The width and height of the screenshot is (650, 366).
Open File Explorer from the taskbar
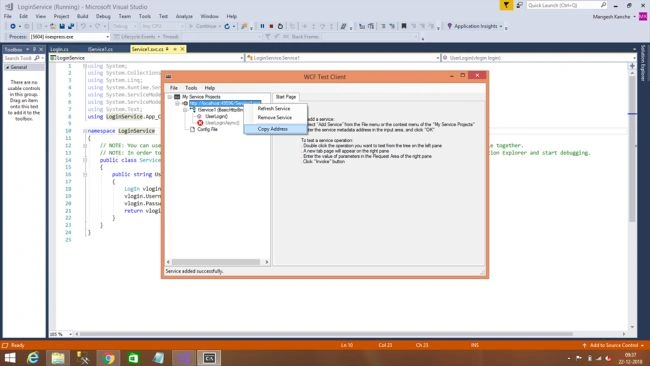(58, 358)
